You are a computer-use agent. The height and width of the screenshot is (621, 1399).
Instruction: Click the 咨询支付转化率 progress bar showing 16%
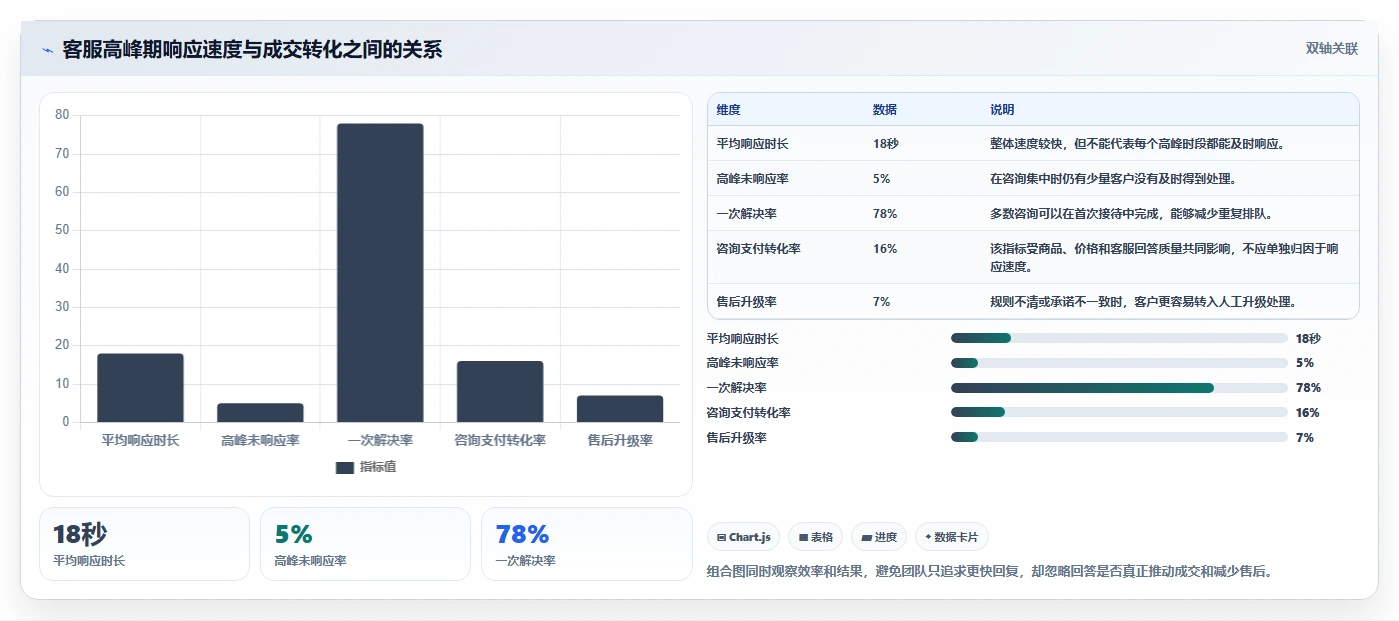[1119, 412]
